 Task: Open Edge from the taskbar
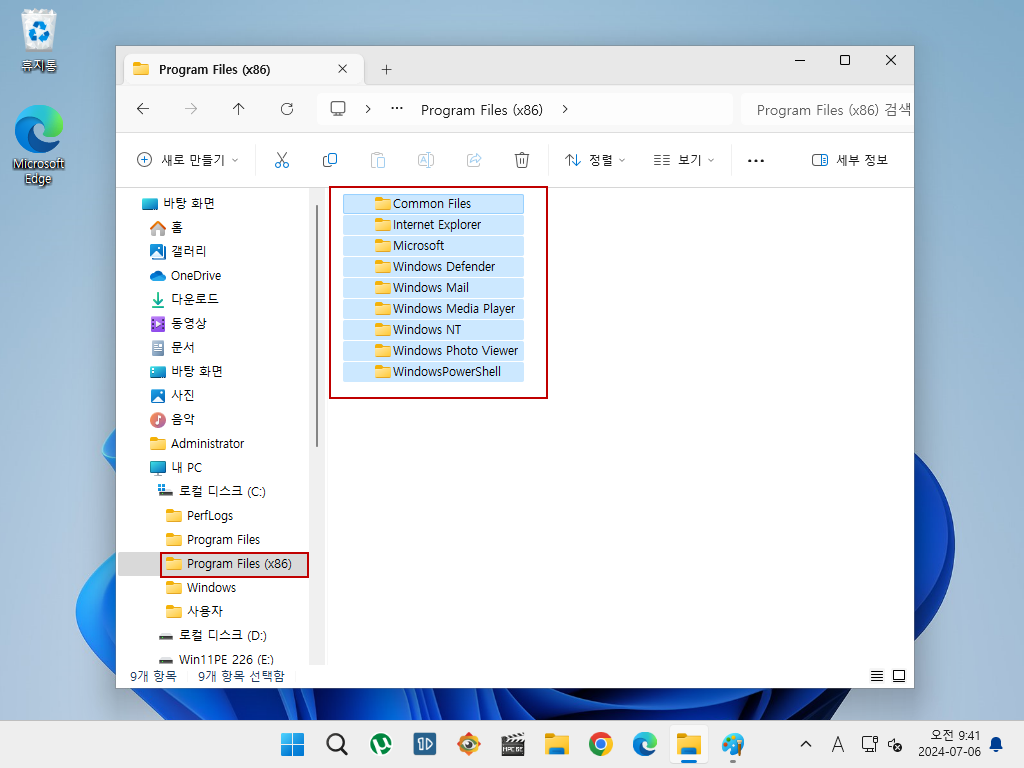[x=645, y=744]
